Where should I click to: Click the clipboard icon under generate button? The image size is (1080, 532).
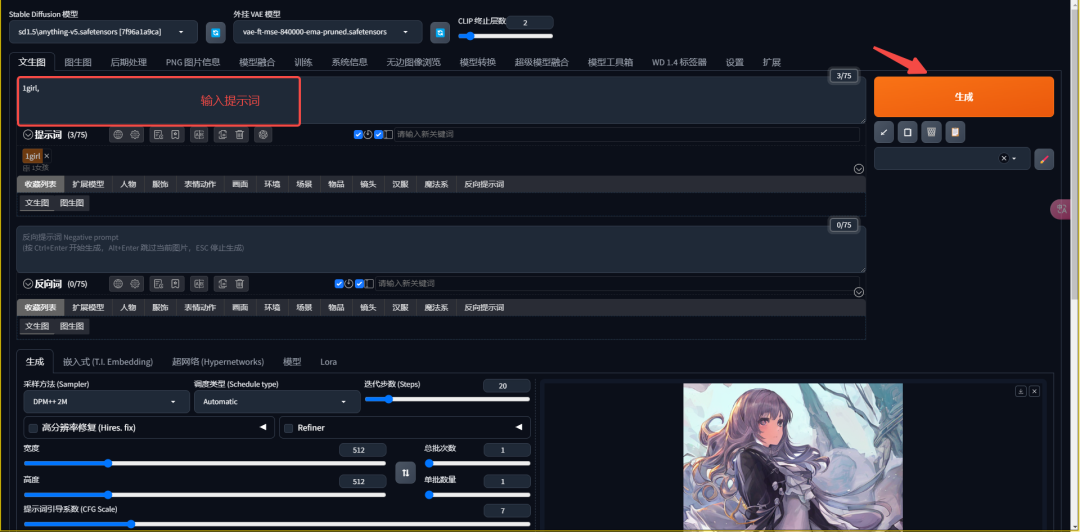(955, 132)
